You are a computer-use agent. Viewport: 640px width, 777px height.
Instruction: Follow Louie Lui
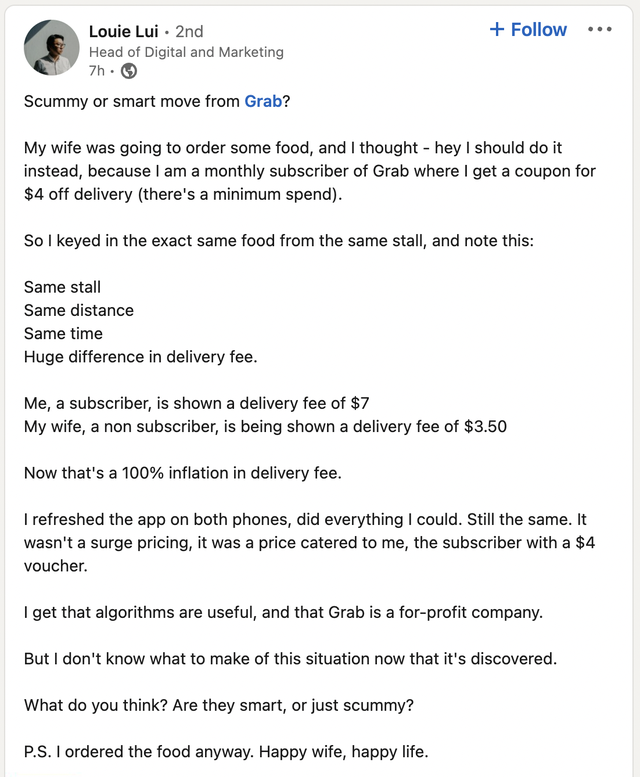pos(528,30)
